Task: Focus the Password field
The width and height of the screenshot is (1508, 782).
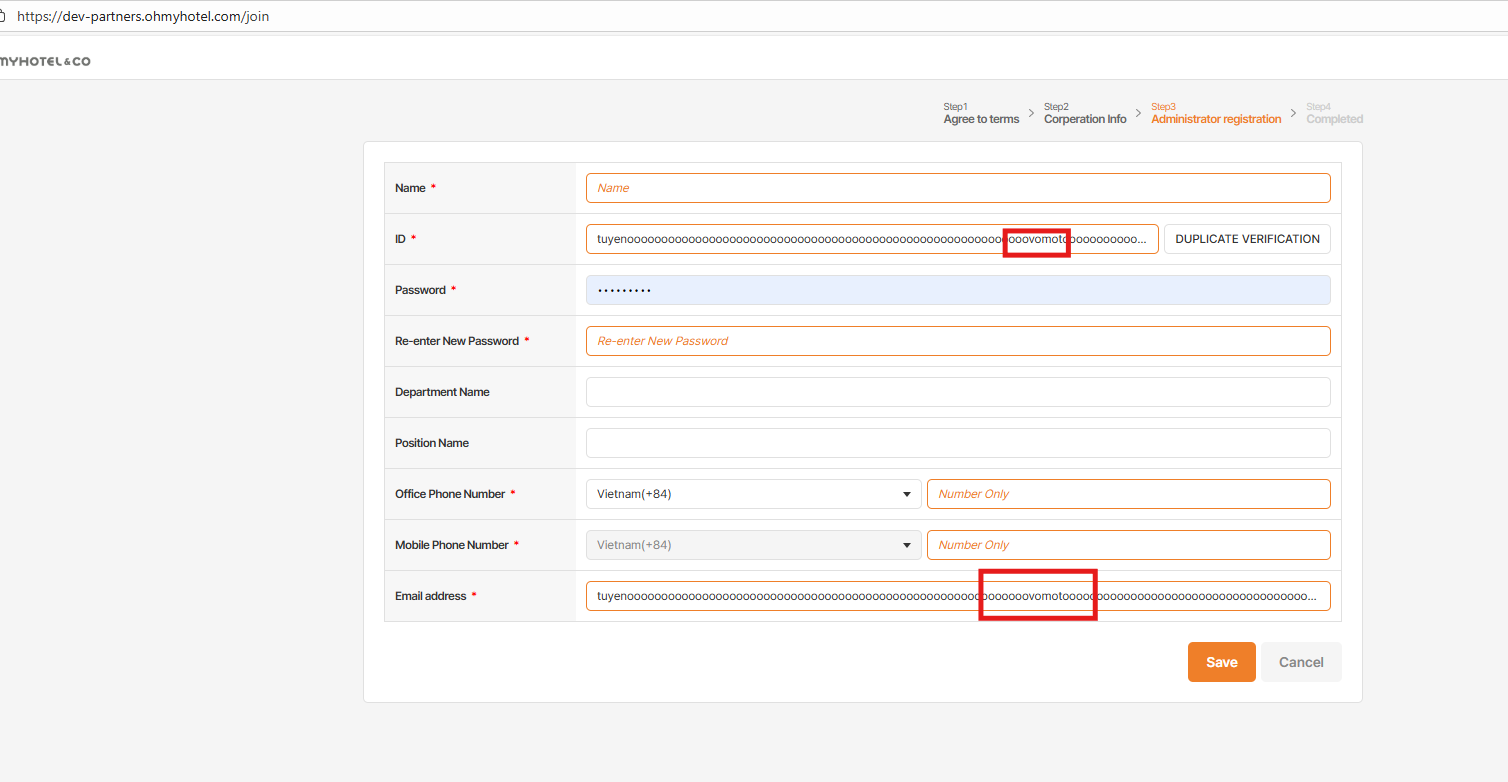Action: pyautogui.click(x=957, y=290)
